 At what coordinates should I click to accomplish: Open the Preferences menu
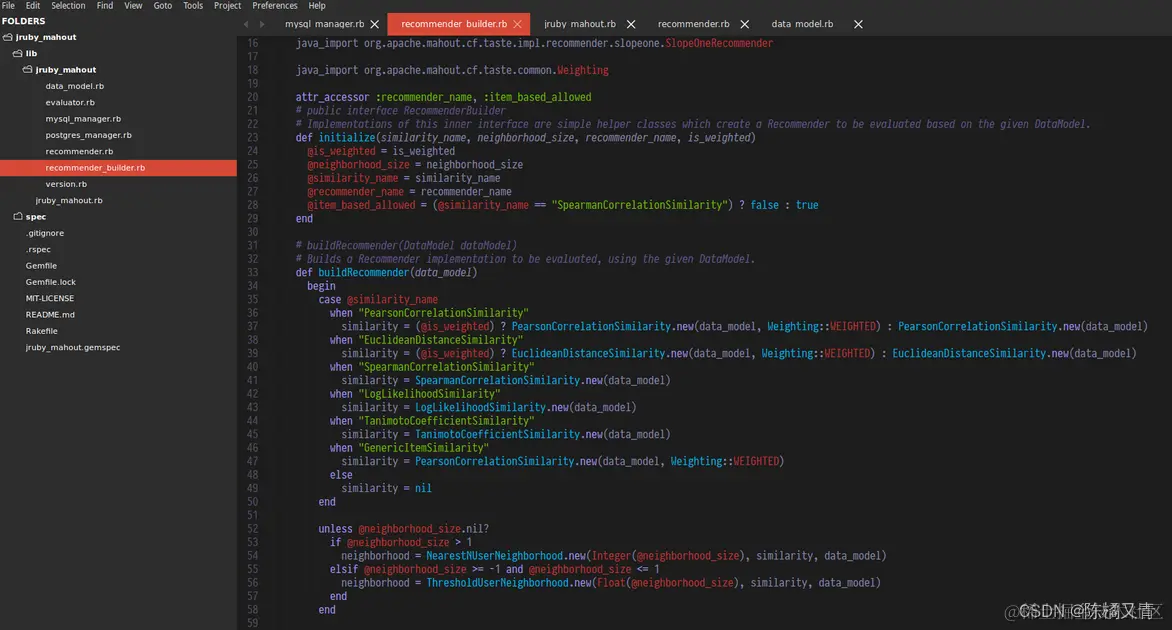coord(274,5)
